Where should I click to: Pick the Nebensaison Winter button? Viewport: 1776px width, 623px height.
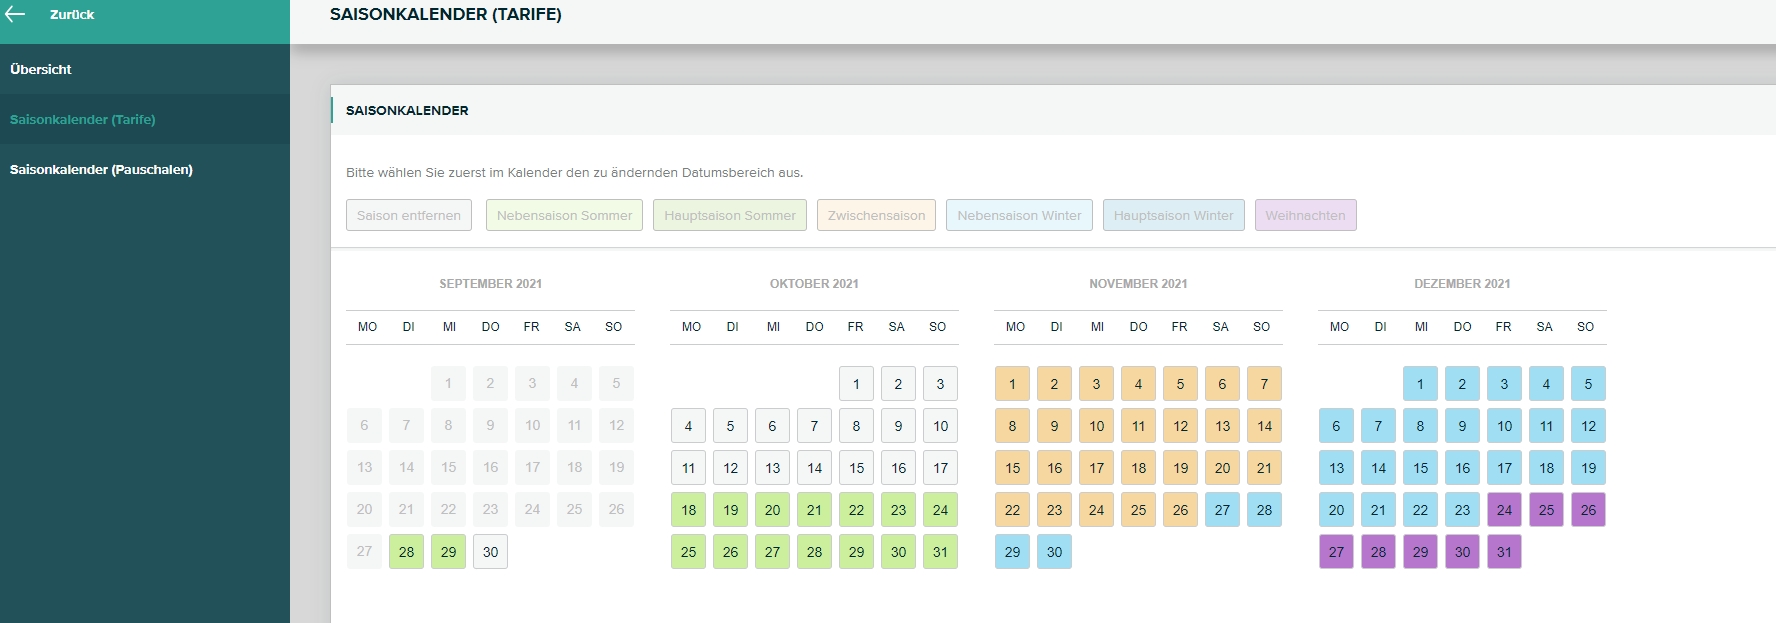click(1019, 215)
